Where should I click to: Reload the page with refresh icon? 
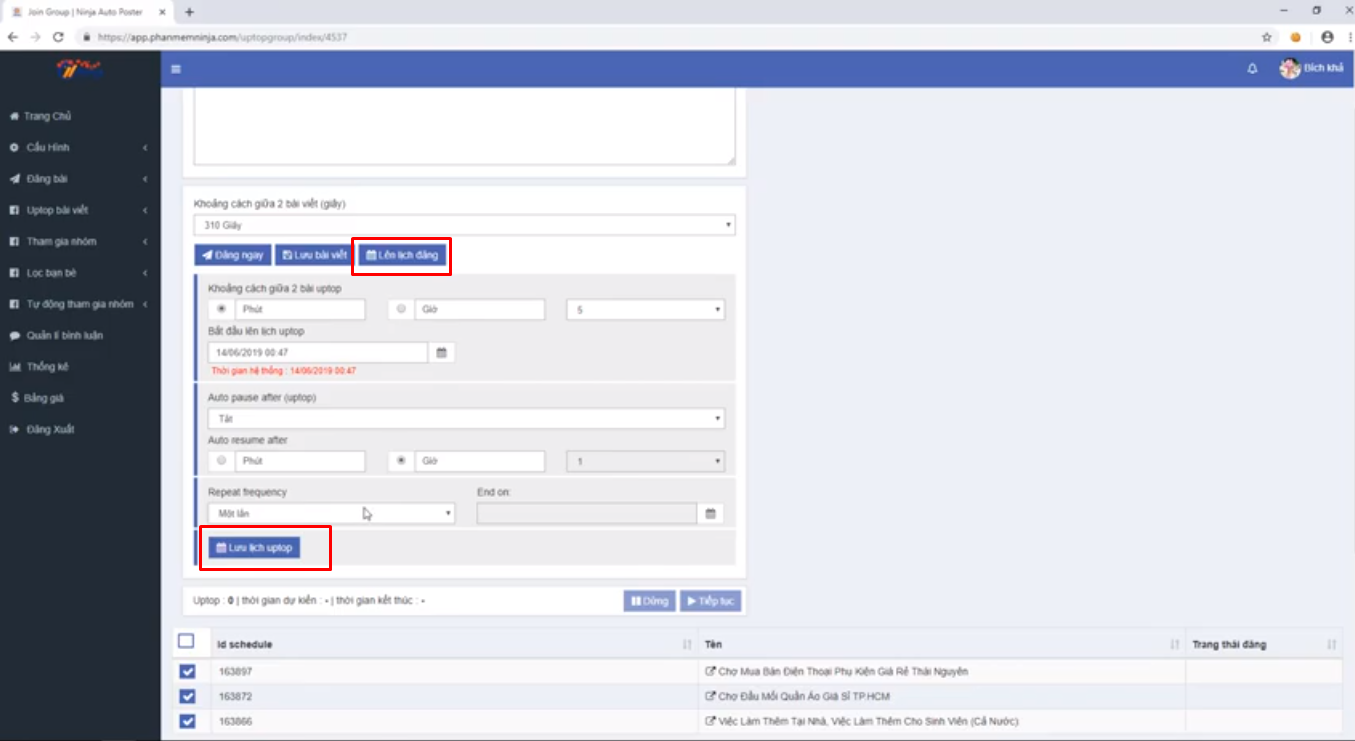pos(58,37)
